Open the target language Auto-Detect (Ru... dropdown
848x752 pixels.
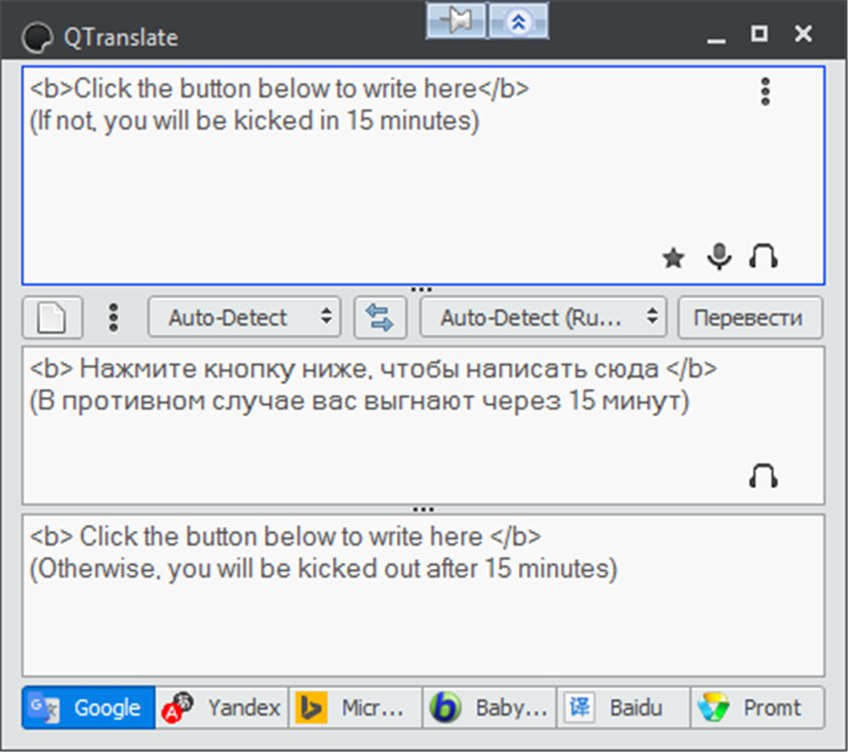pyautogui.click(x=544, y=318)
